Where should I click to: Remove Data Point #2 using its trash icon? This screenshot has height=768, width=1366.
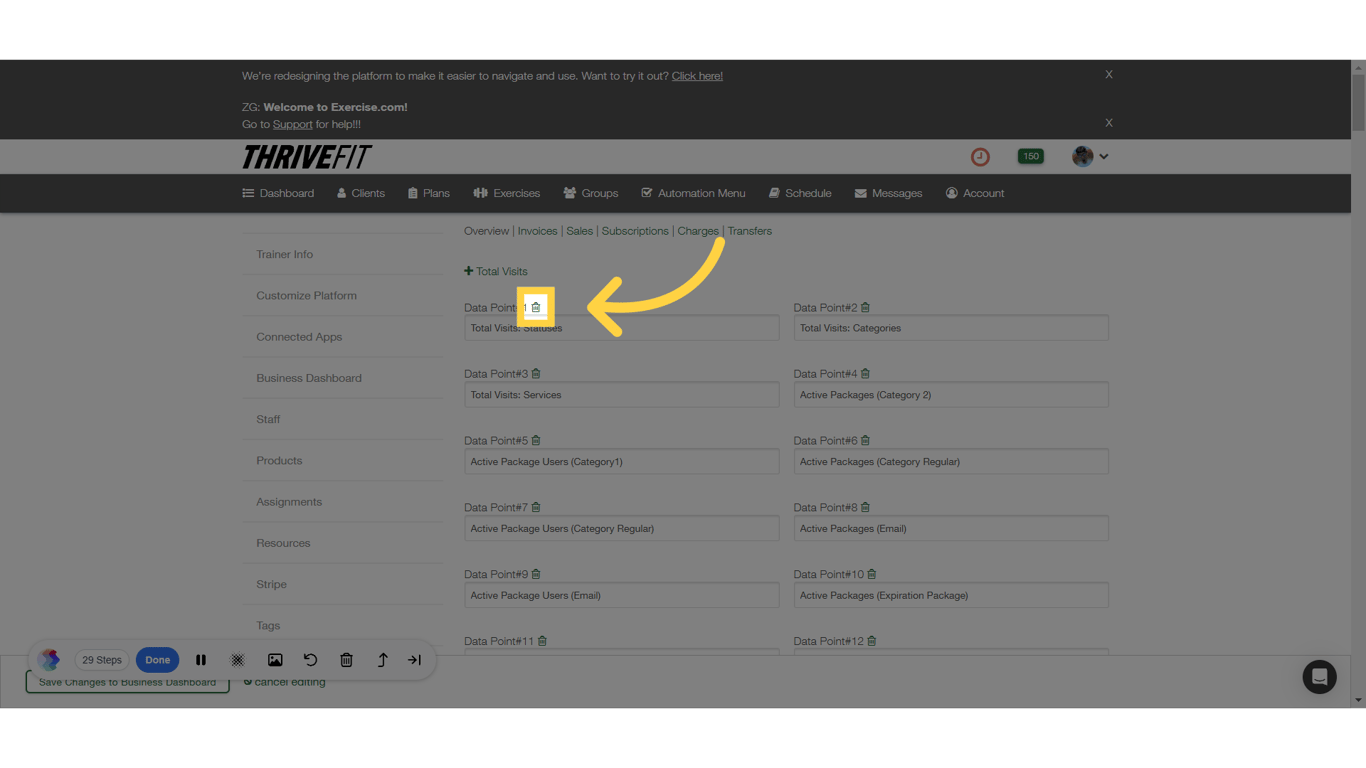pyautogui.click(x=865, y=307)
